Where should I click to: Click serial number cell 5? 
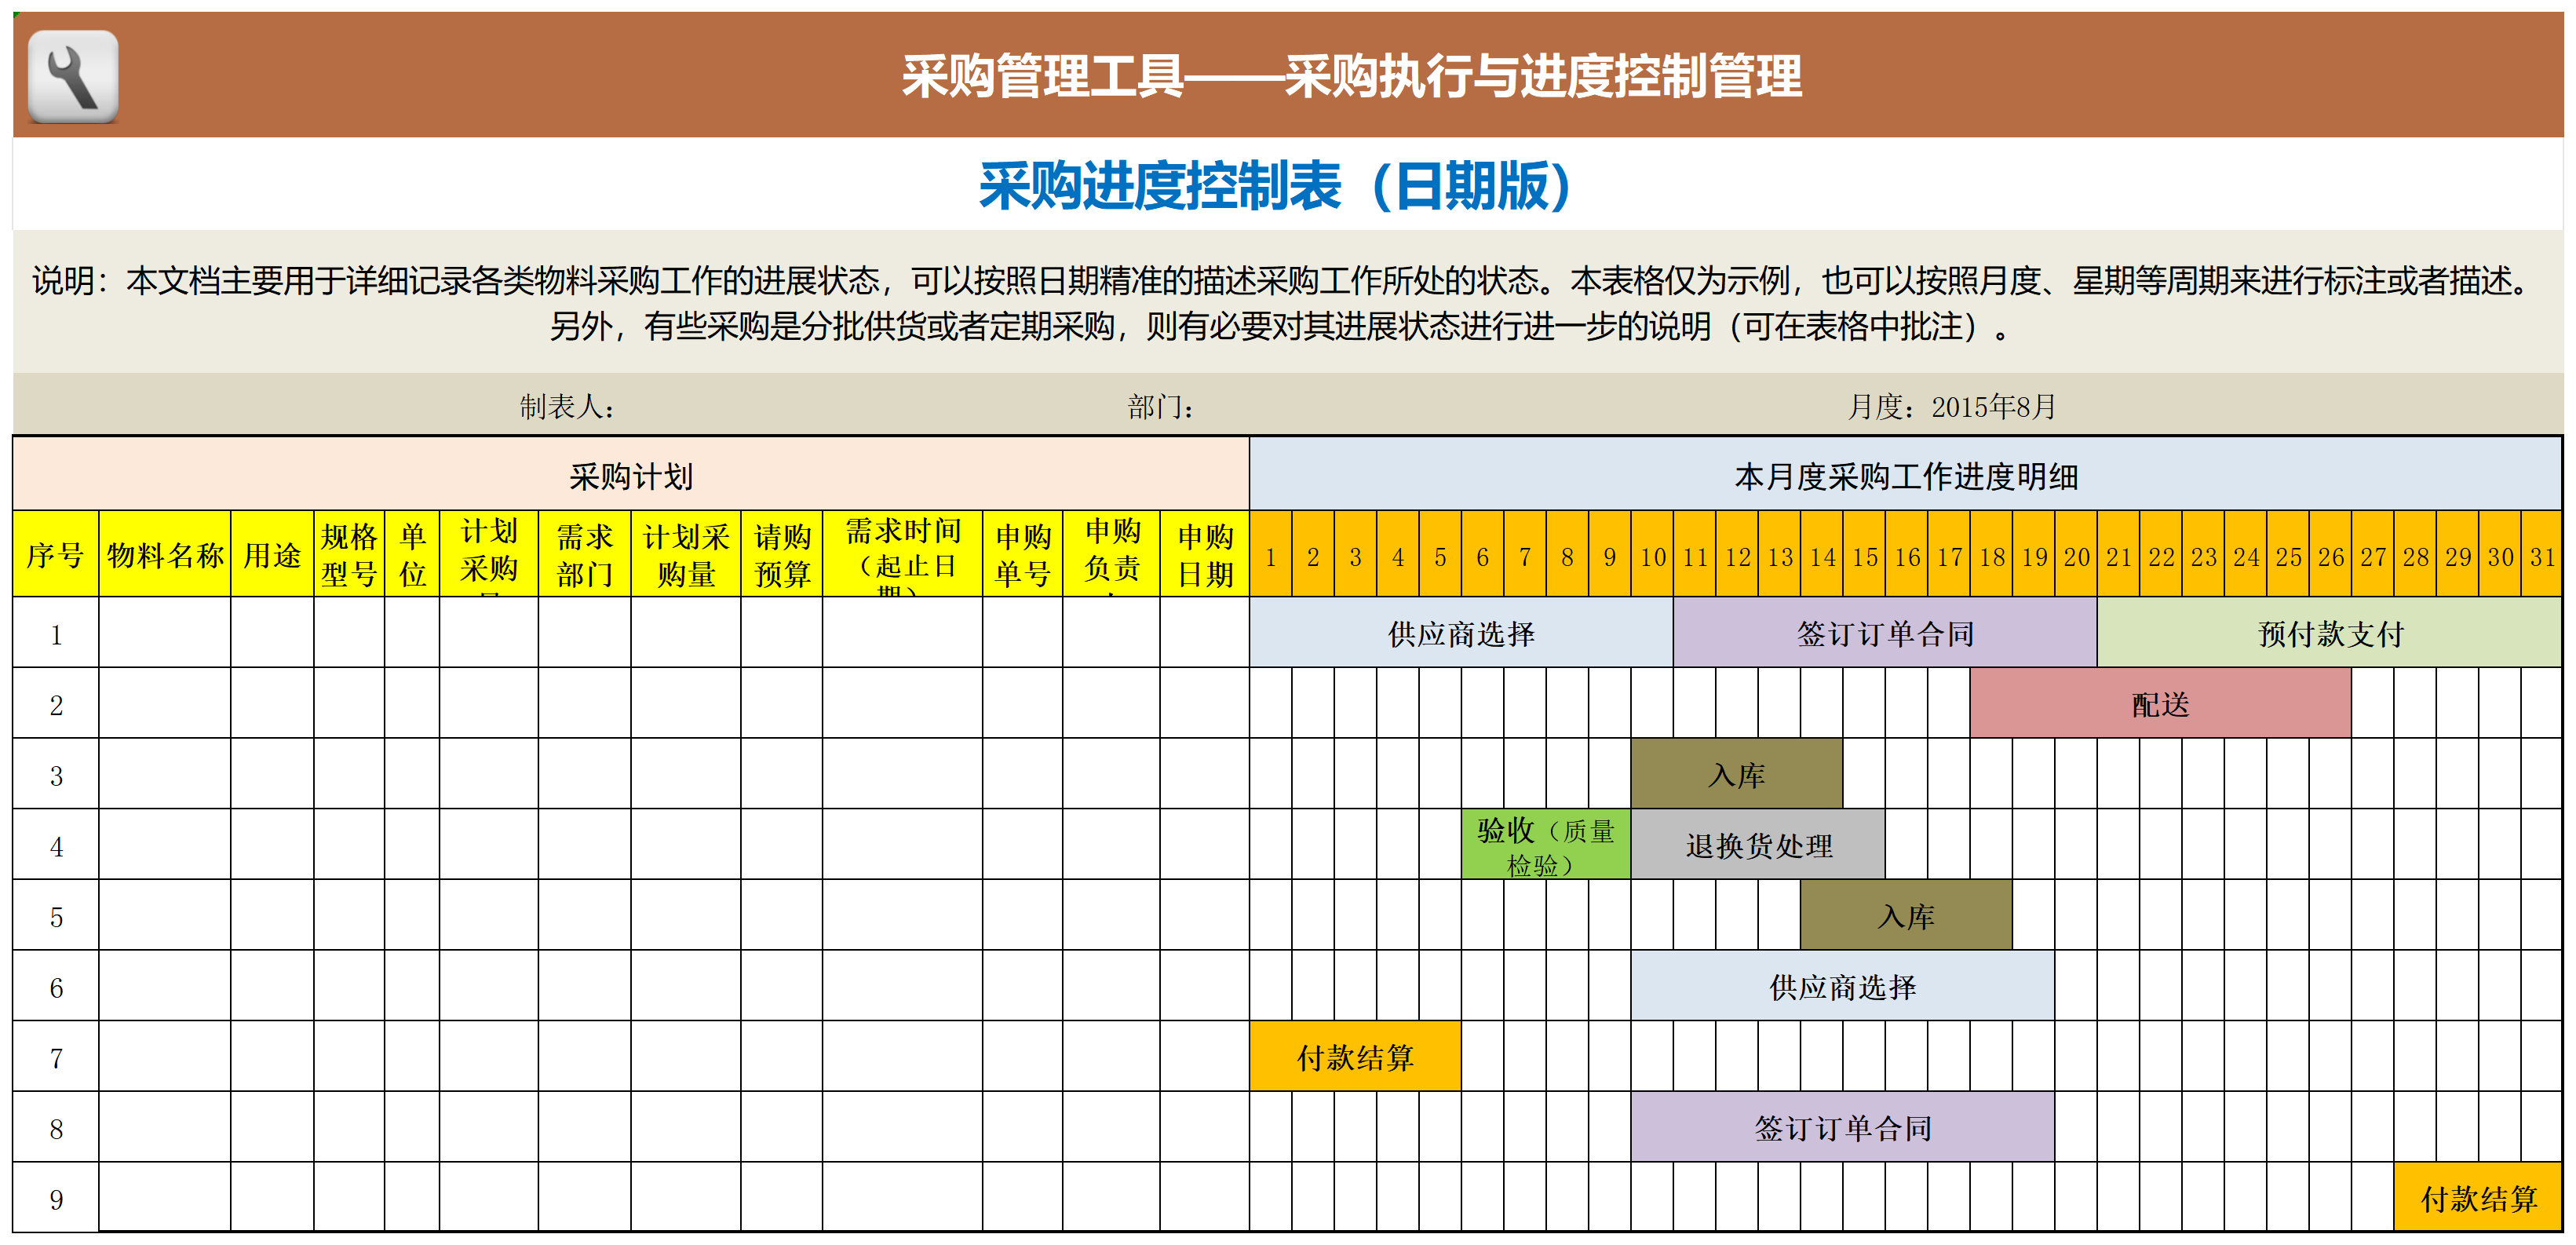56,916
